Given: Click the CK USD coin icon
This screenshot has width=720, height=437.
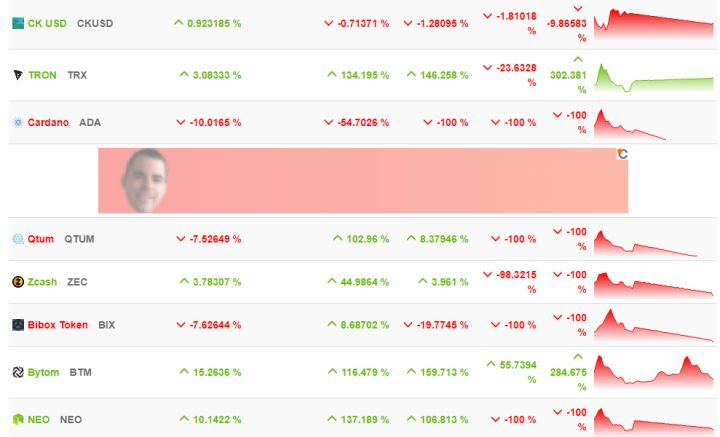Looking at the screenshot, I should (17, 22).
